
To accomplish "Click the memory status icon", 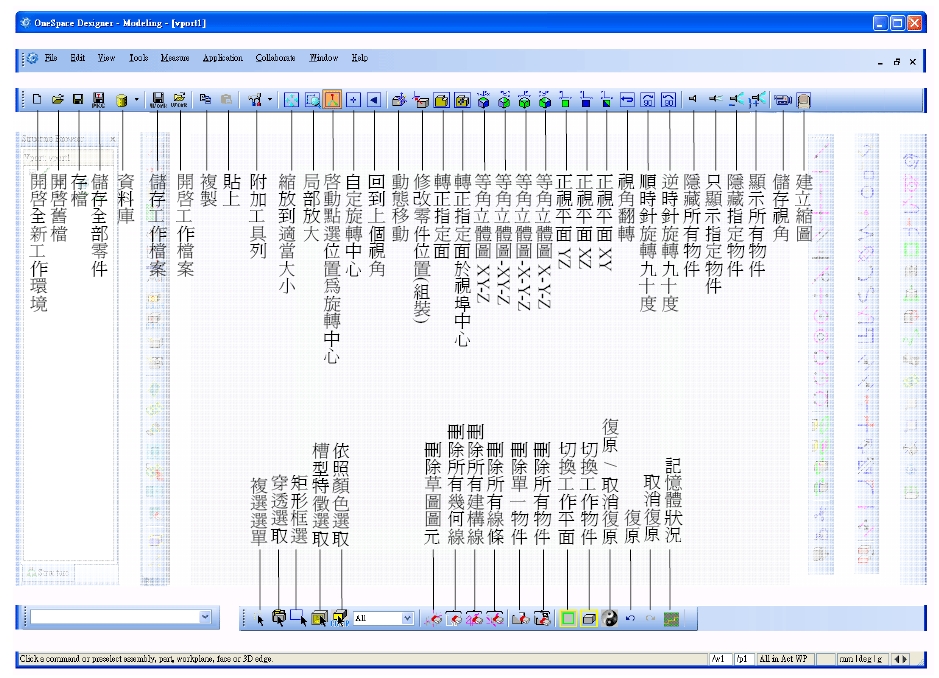I will coord(671,619).
